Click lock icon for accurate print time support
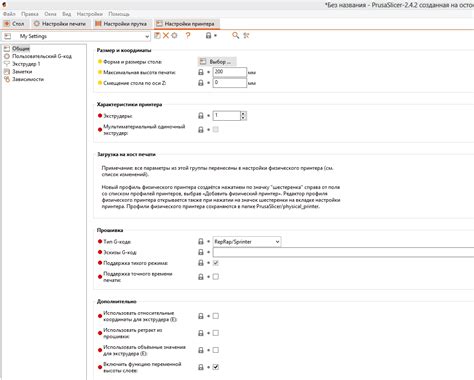The height and width of the screenshot is (380, 474). [201, 277]
